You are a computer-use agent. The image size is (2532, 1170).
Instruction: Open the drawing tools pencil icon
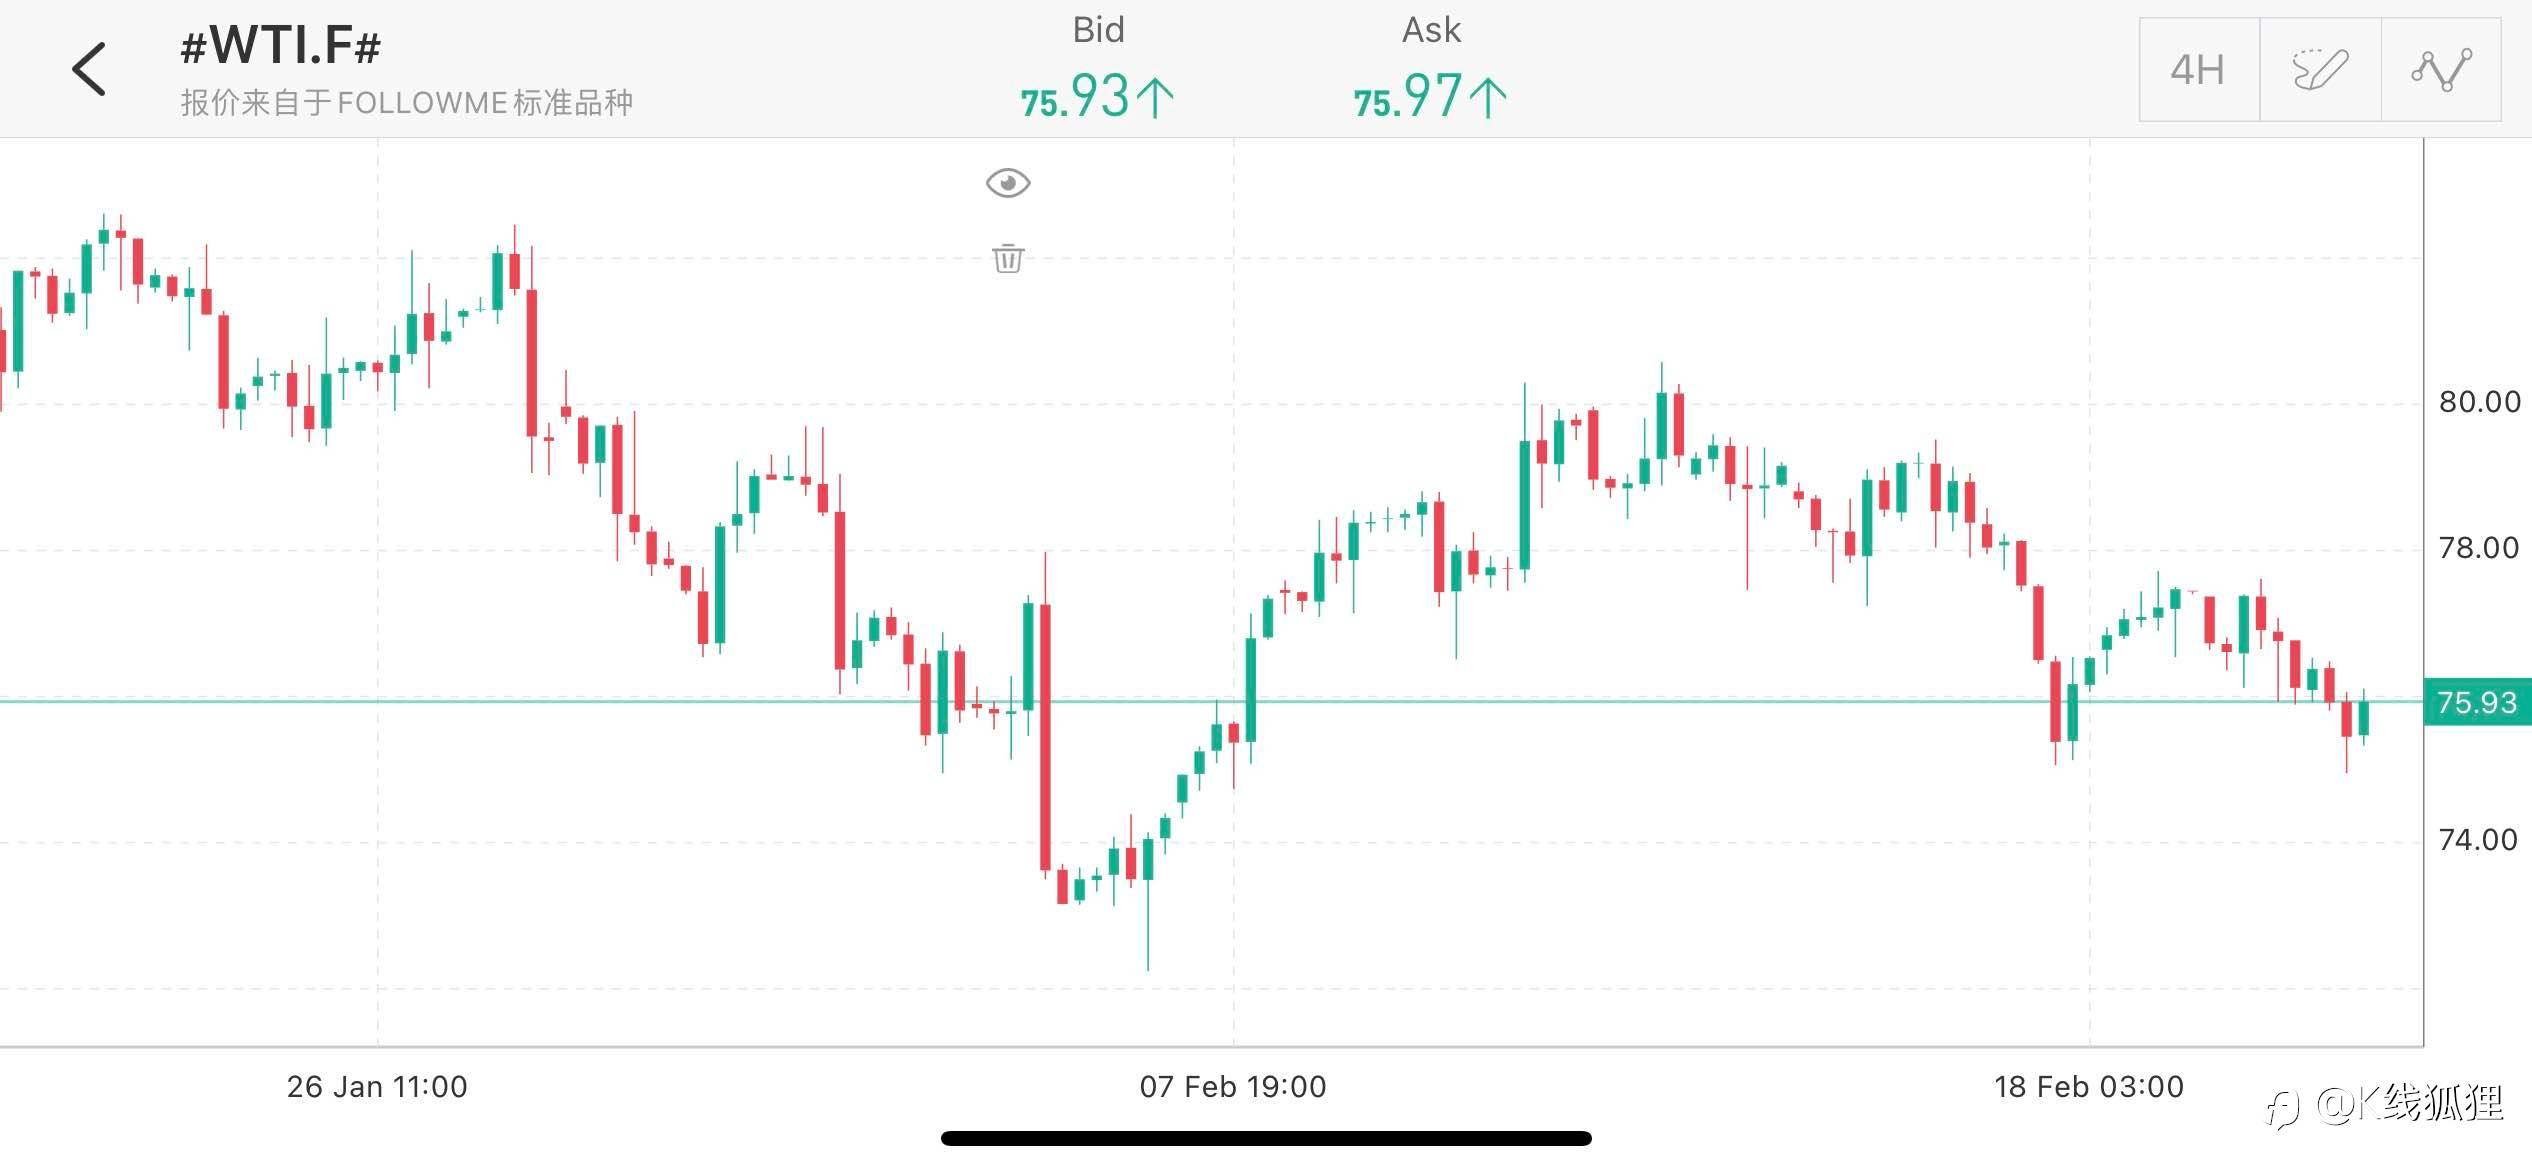coord(2319,69)
